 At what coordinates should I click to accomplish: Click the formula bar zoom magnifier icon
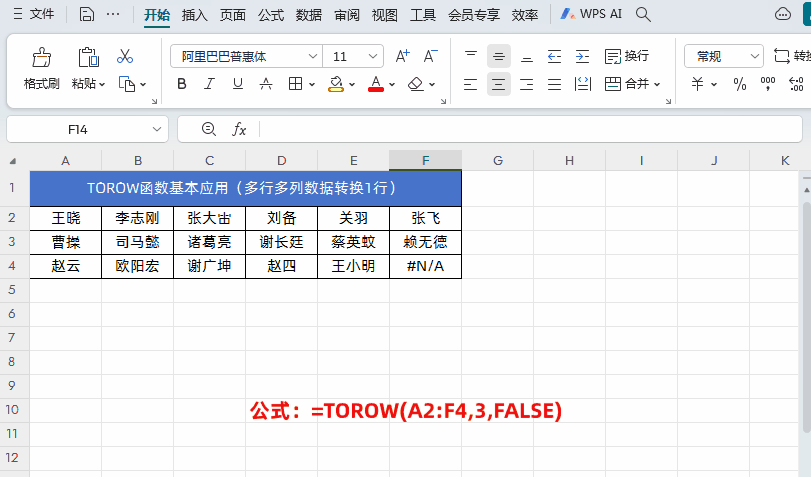click(208, 129)
